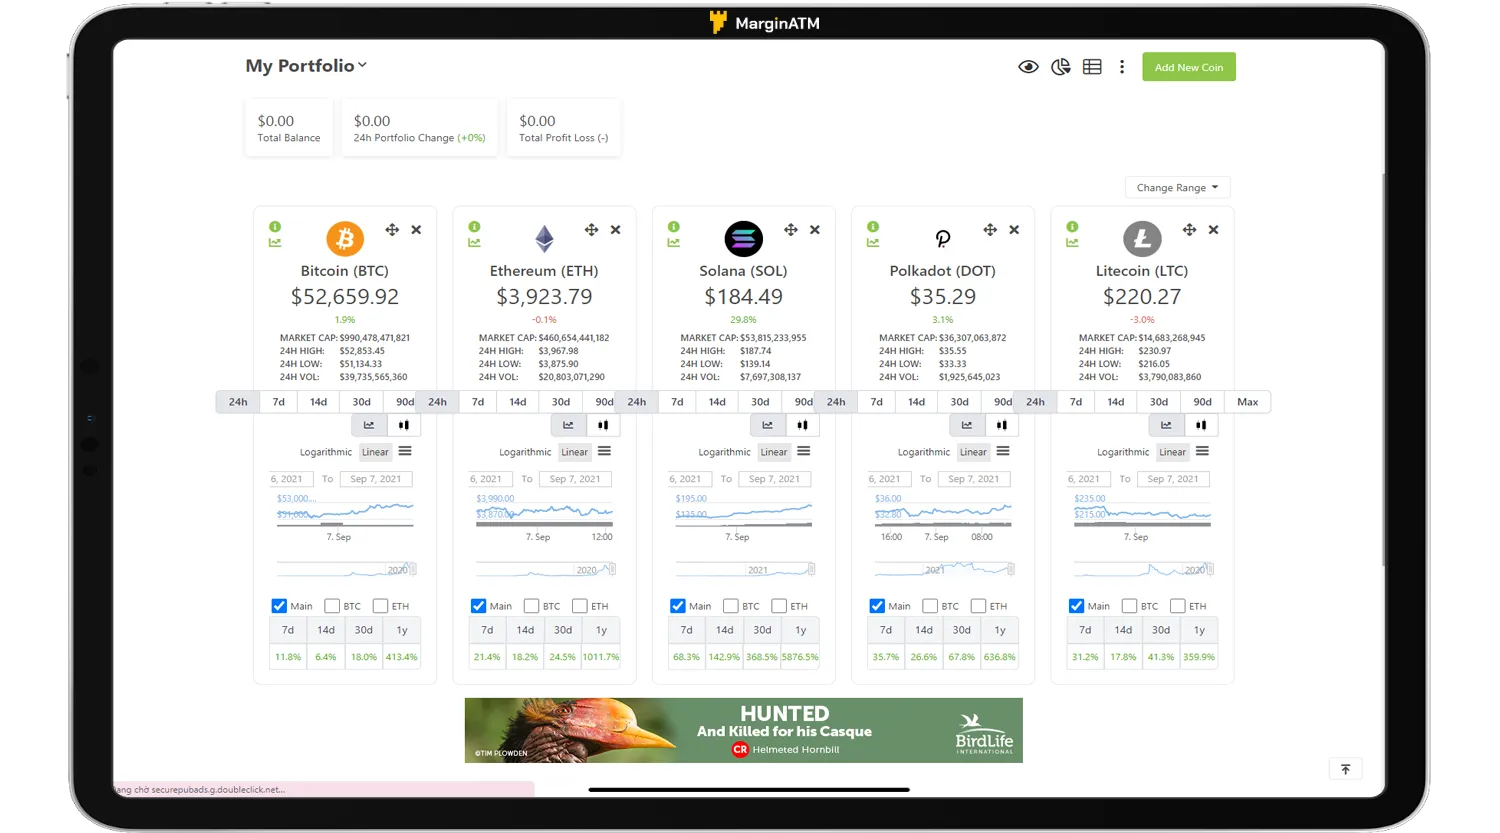Click 7d performance button on Solana card
Viewport: 1500px width, 833px height.
coord(686,630)
